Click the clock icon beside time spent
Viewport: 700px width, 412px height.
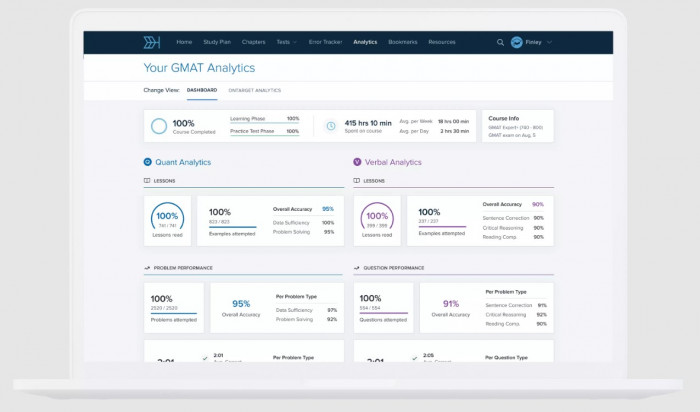point(331,126)
